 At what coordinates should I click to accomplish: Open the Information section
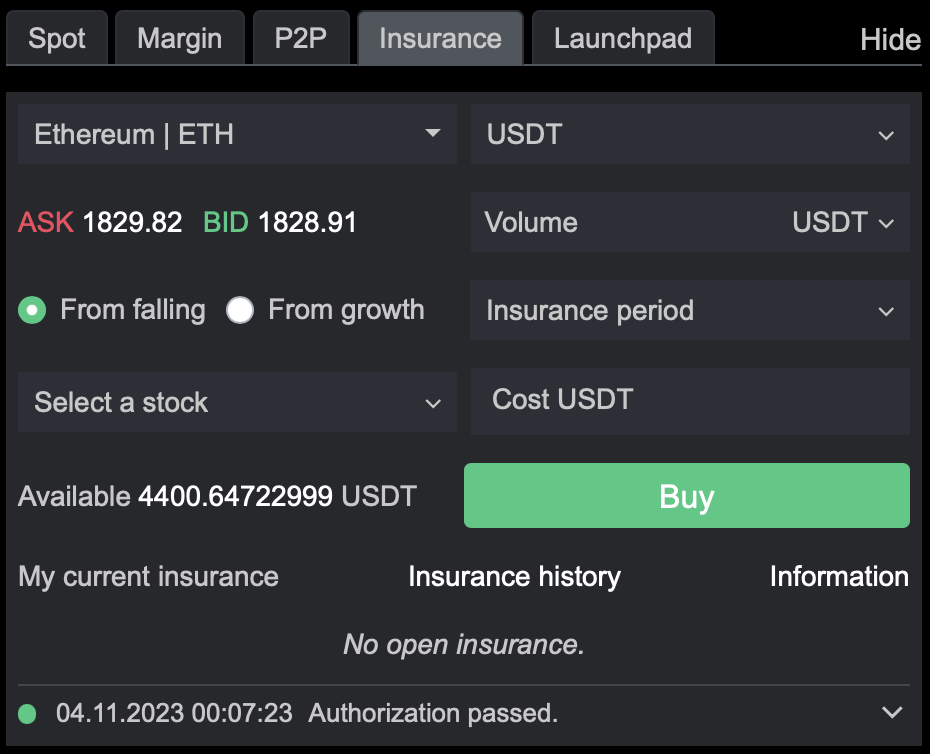[x=838, y=577]
